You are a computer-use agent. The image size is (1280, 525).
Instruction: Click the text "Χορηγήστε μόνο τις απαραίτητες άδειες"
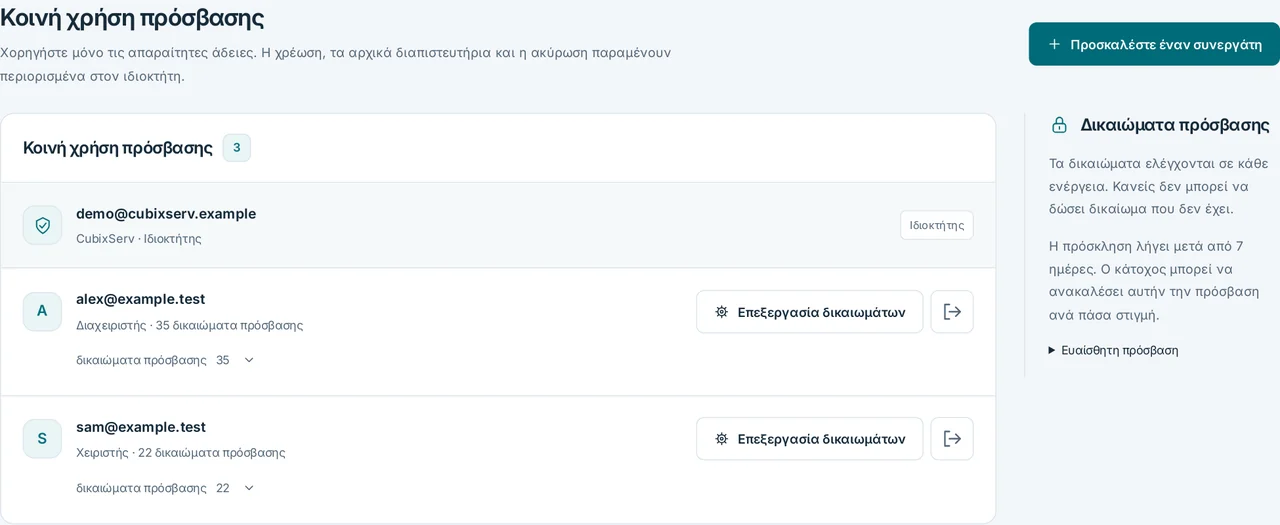click(128, 52)
